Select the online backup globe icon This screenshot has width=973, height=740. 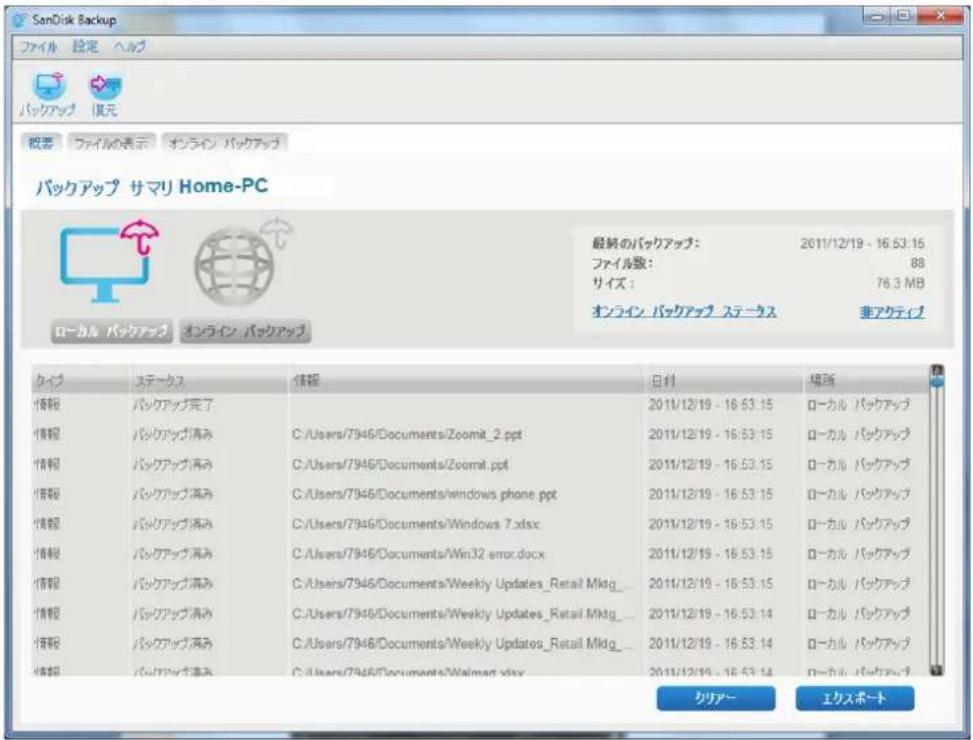pyautogui.click(x=243, y=262)
